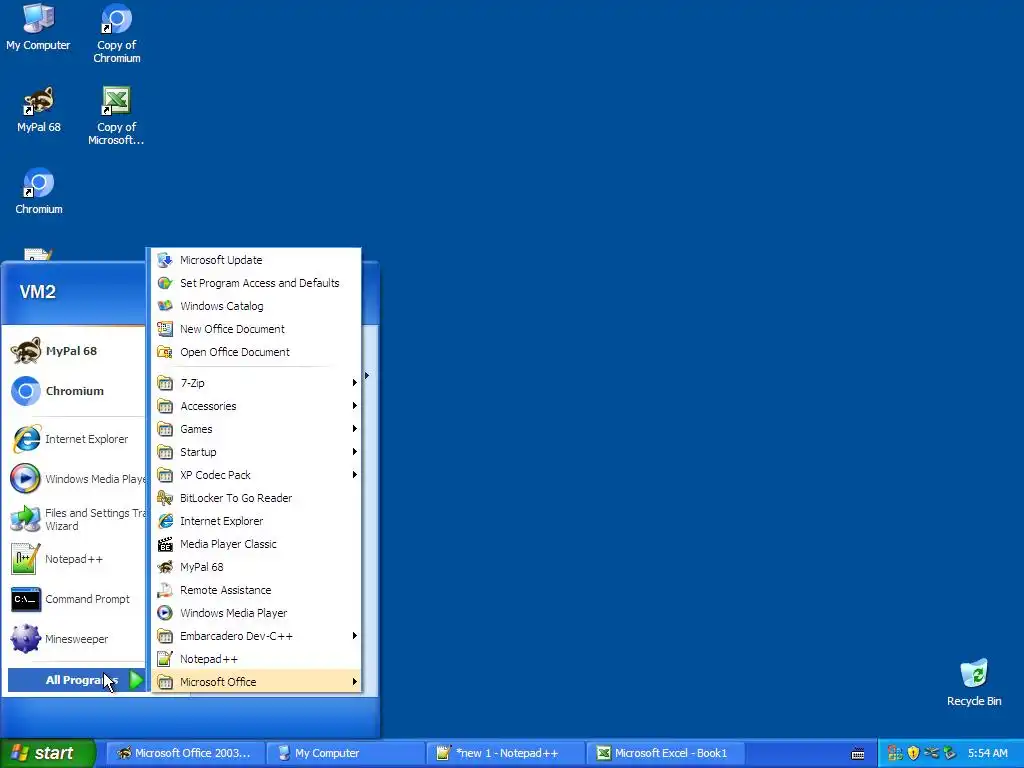
Task: Click the on-screen keyboard taskbar icon
Action: [x=858, y=754]
